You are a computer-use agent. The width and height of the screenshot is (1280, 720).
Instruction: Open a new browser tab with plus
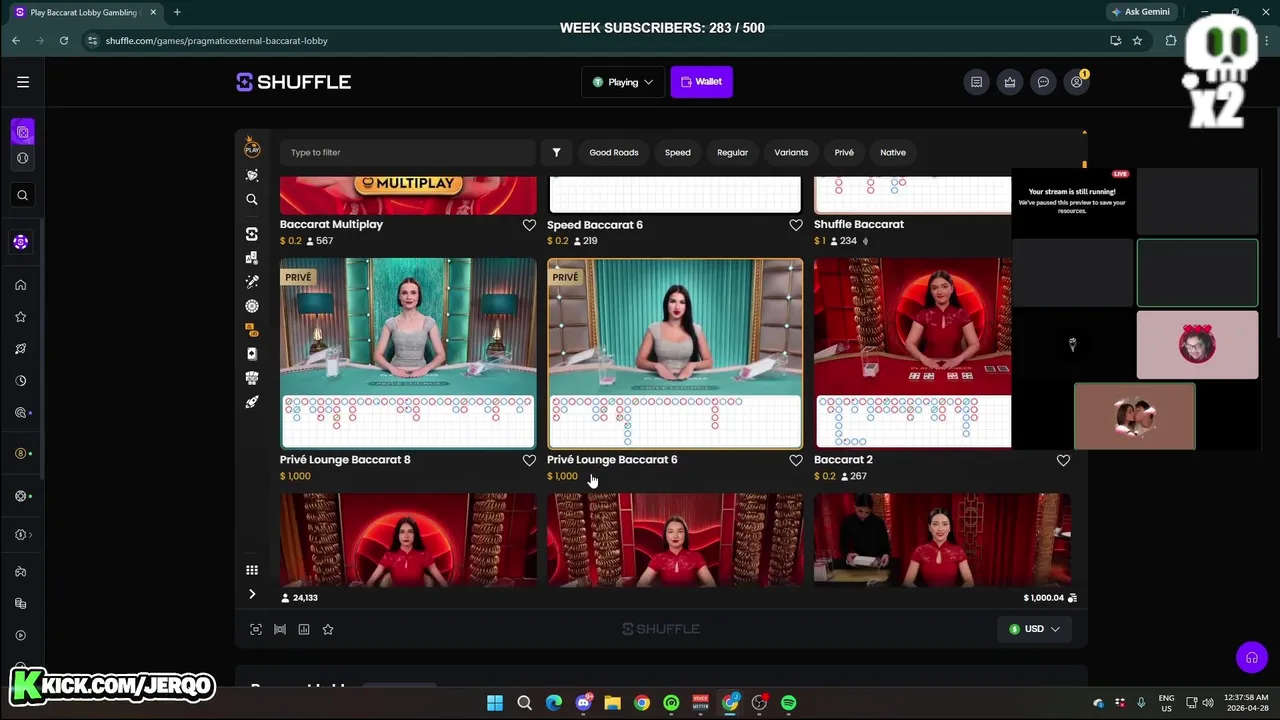click(x=177, y=12)
